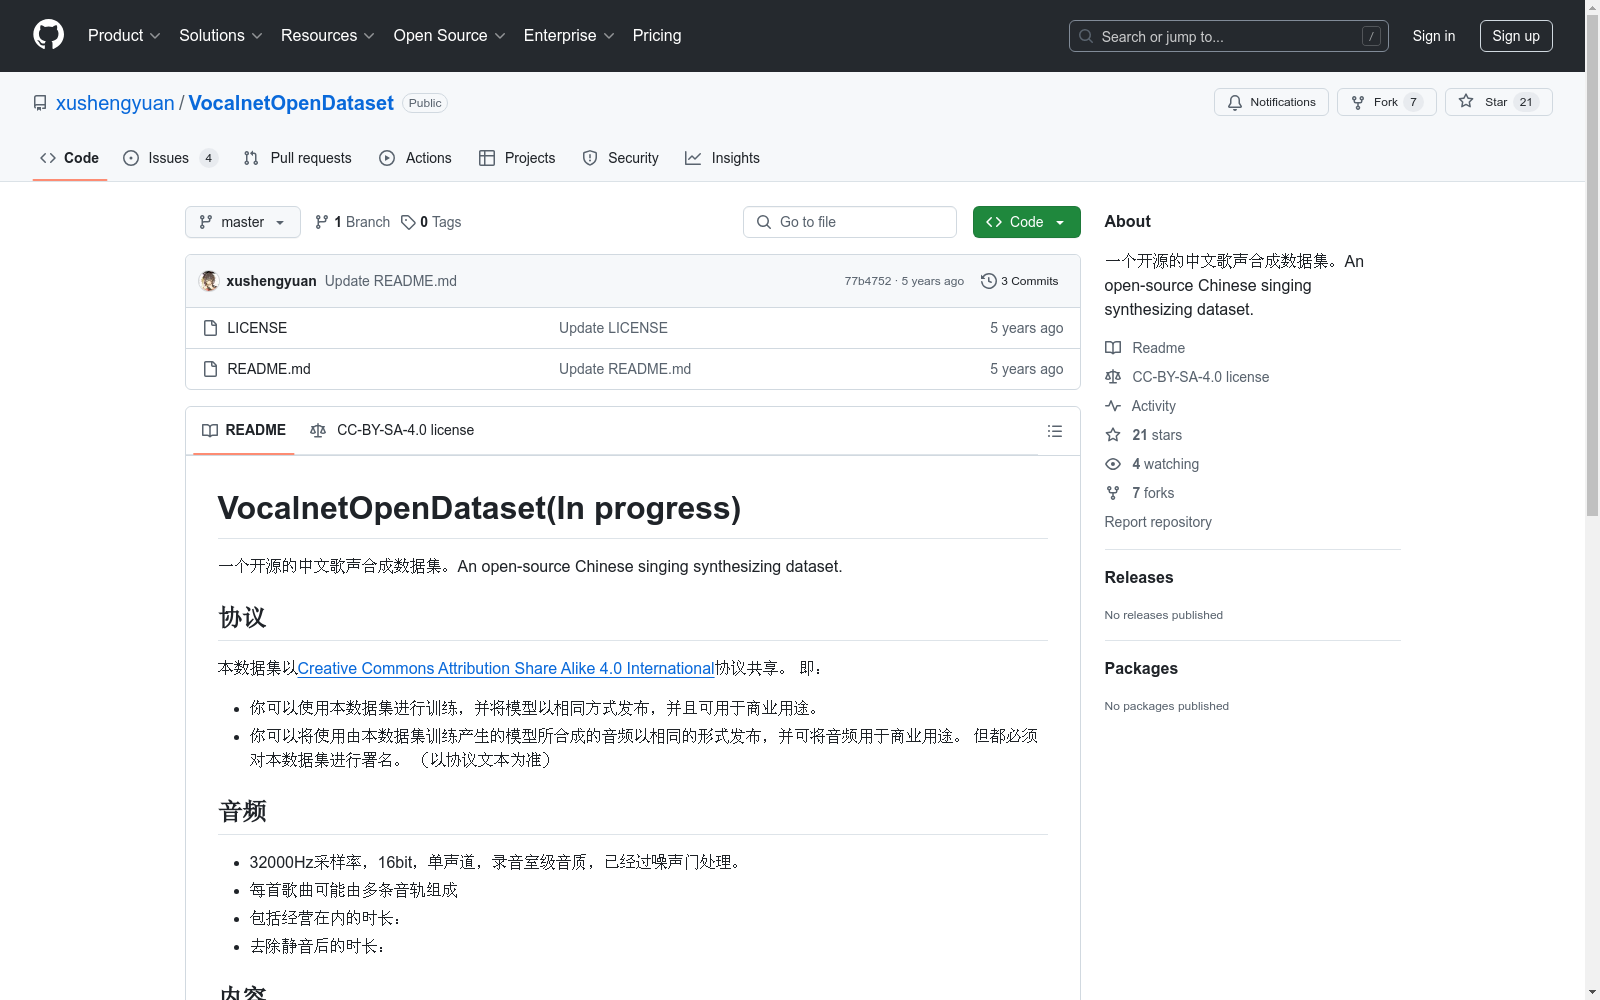Open the Update README.md latest commit message
Viewport: 1600px width, 1000px height.
391,281
